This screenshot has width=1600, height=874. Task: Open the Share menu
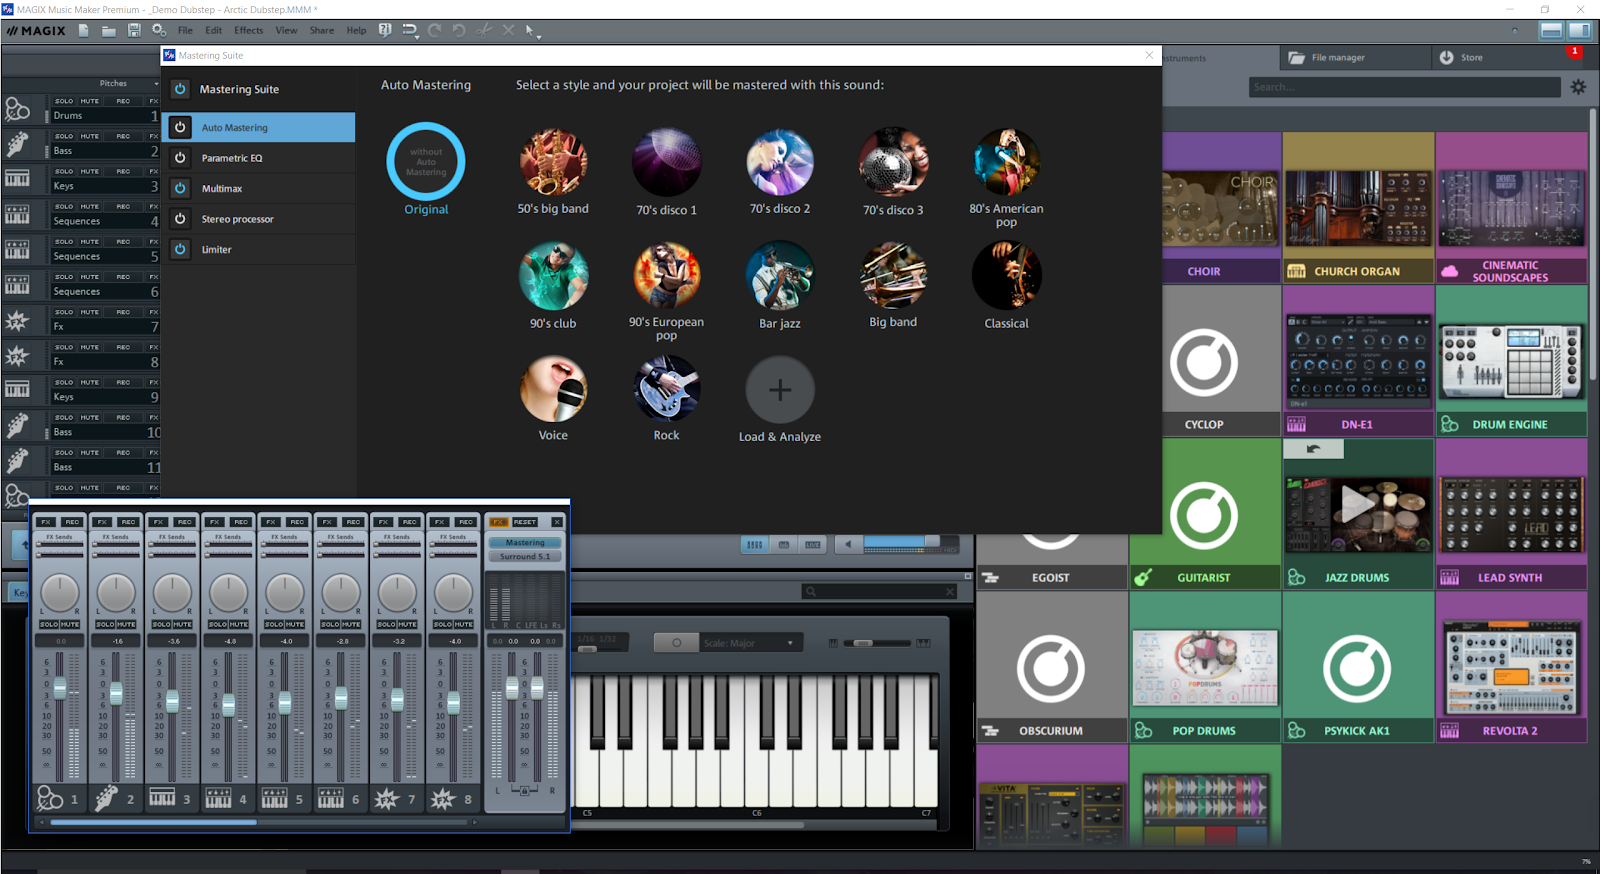tap(322, 31)
